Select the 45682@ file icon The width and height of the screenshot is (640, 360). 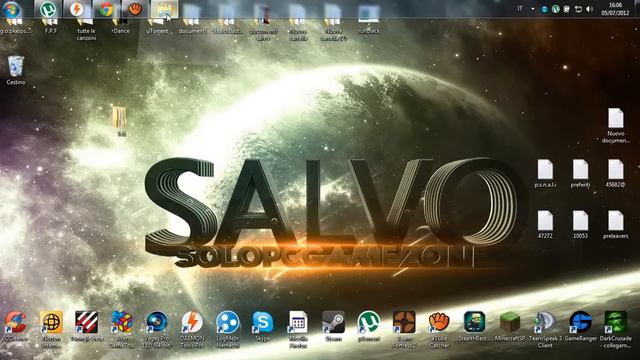[x=616, y=173]
